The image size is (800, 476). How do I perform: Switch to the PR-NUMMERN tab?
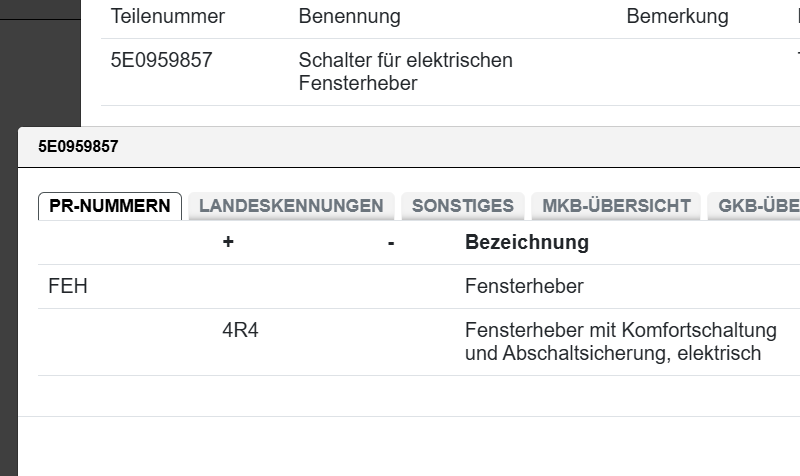[110, 206]
